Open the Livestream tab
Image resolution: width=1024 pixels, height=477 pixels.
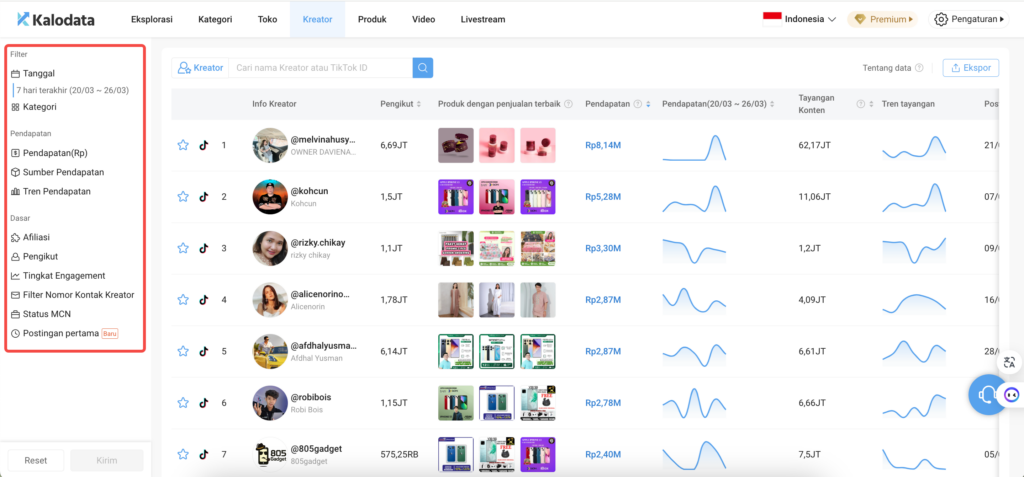(483, 20)
